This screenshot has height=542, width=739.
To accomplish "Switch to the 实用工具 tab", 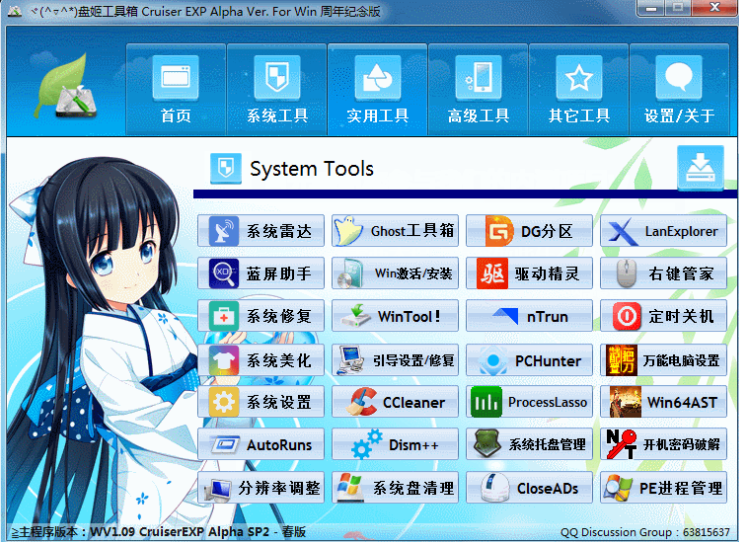I will pos(378,89).
